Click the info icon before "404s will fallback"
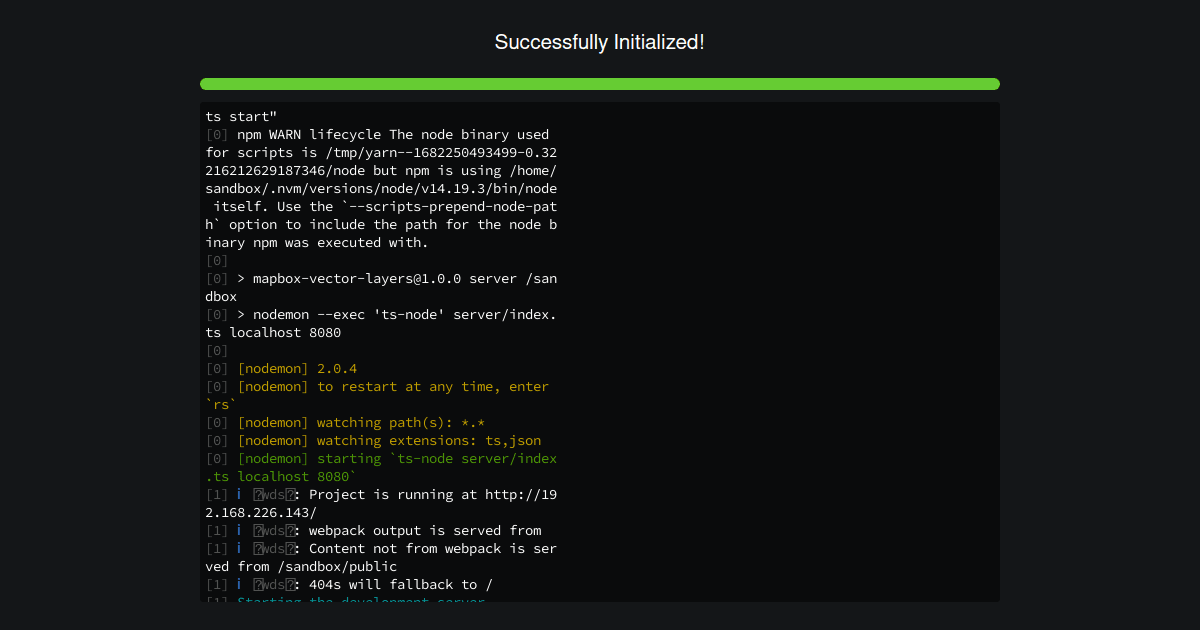 coord(239,585)
